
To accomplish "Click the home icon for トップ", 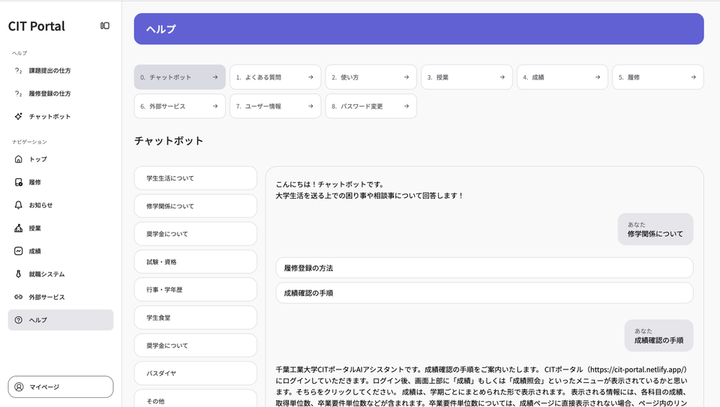I will tap(19, 159).
